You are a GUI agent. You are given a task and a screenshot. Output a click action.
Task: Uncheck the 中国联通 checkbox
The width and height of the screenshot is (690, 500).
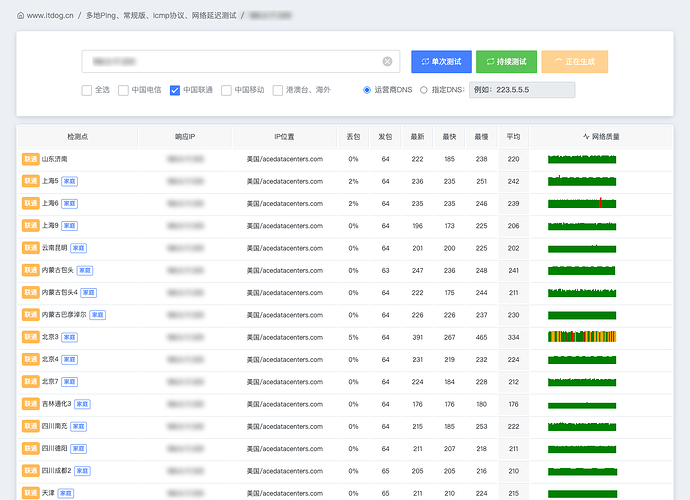coord(175,90)
